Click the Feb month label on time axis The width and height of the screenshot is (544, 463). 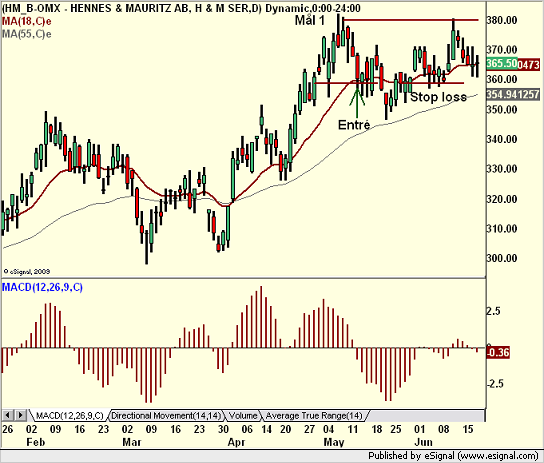point(36,442)
